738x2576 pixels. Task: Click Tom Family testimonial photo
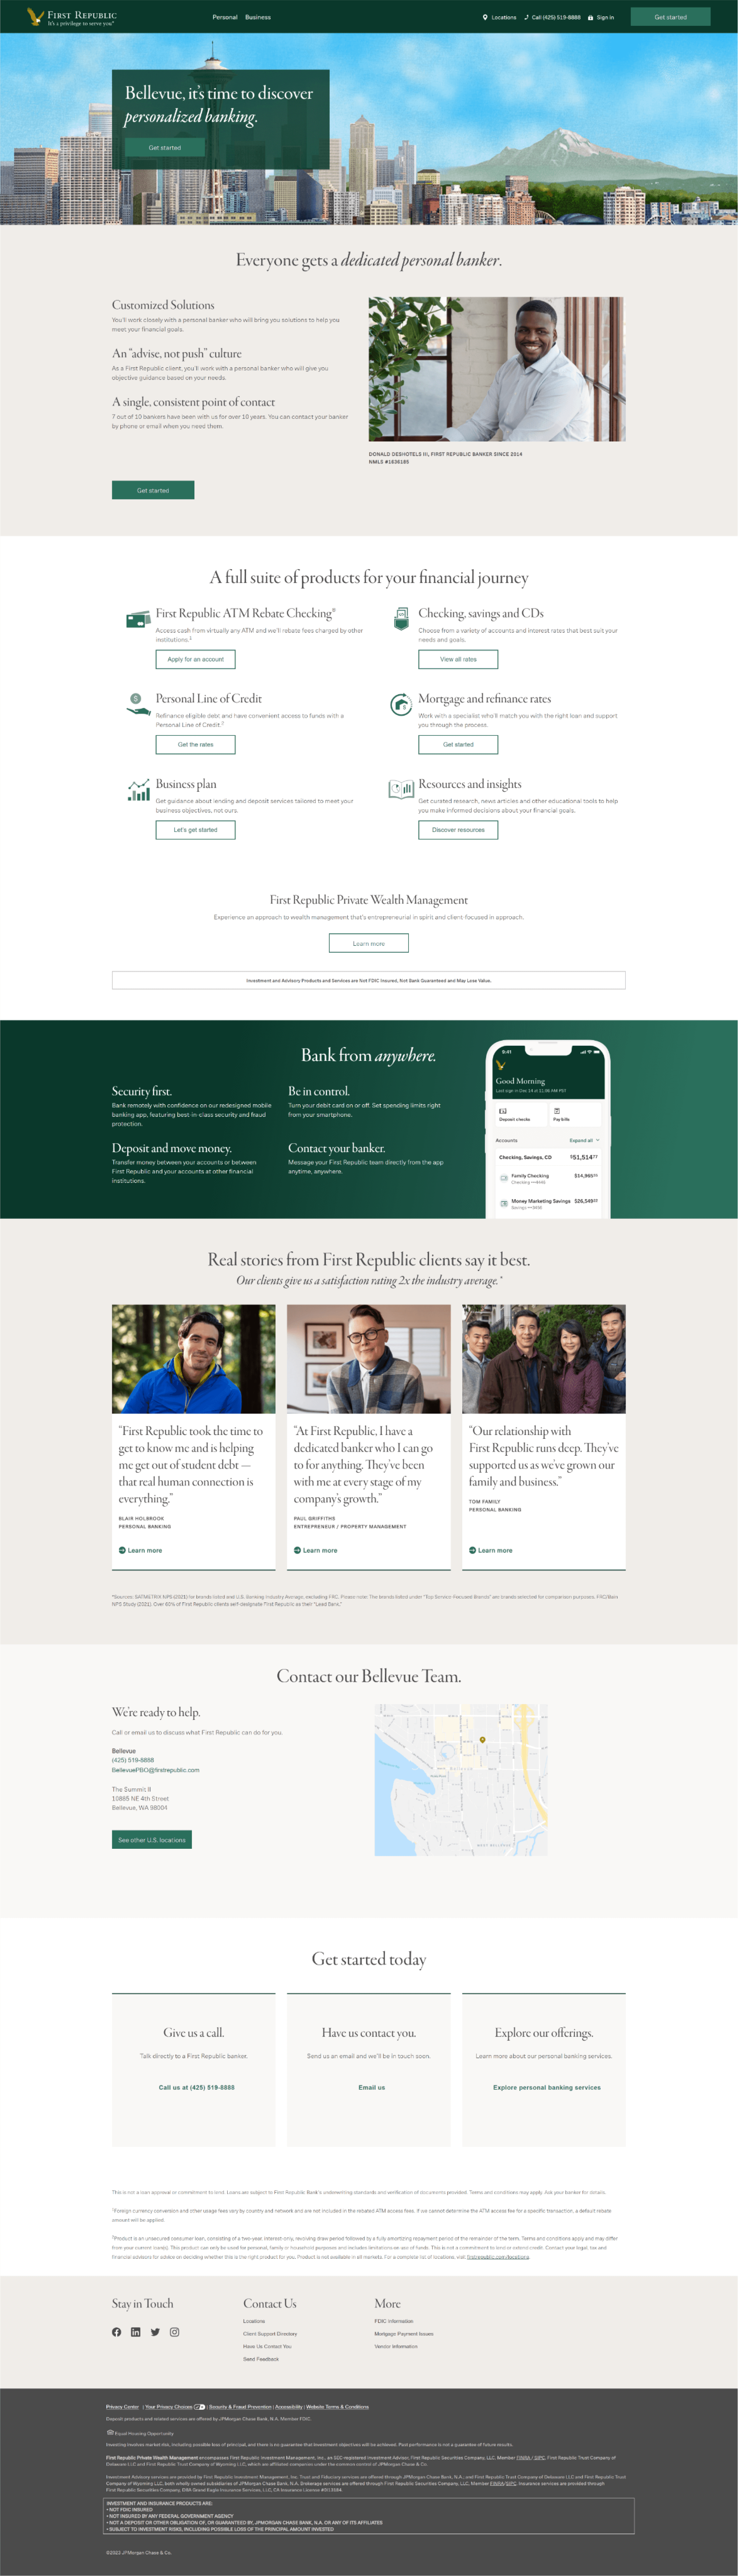pyautogui.click(x=544, y=1359)
